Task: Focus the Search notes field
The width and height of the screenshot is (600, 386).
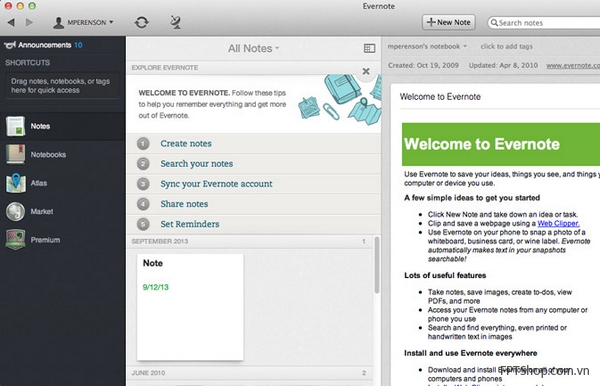Action: click(543, 23)
